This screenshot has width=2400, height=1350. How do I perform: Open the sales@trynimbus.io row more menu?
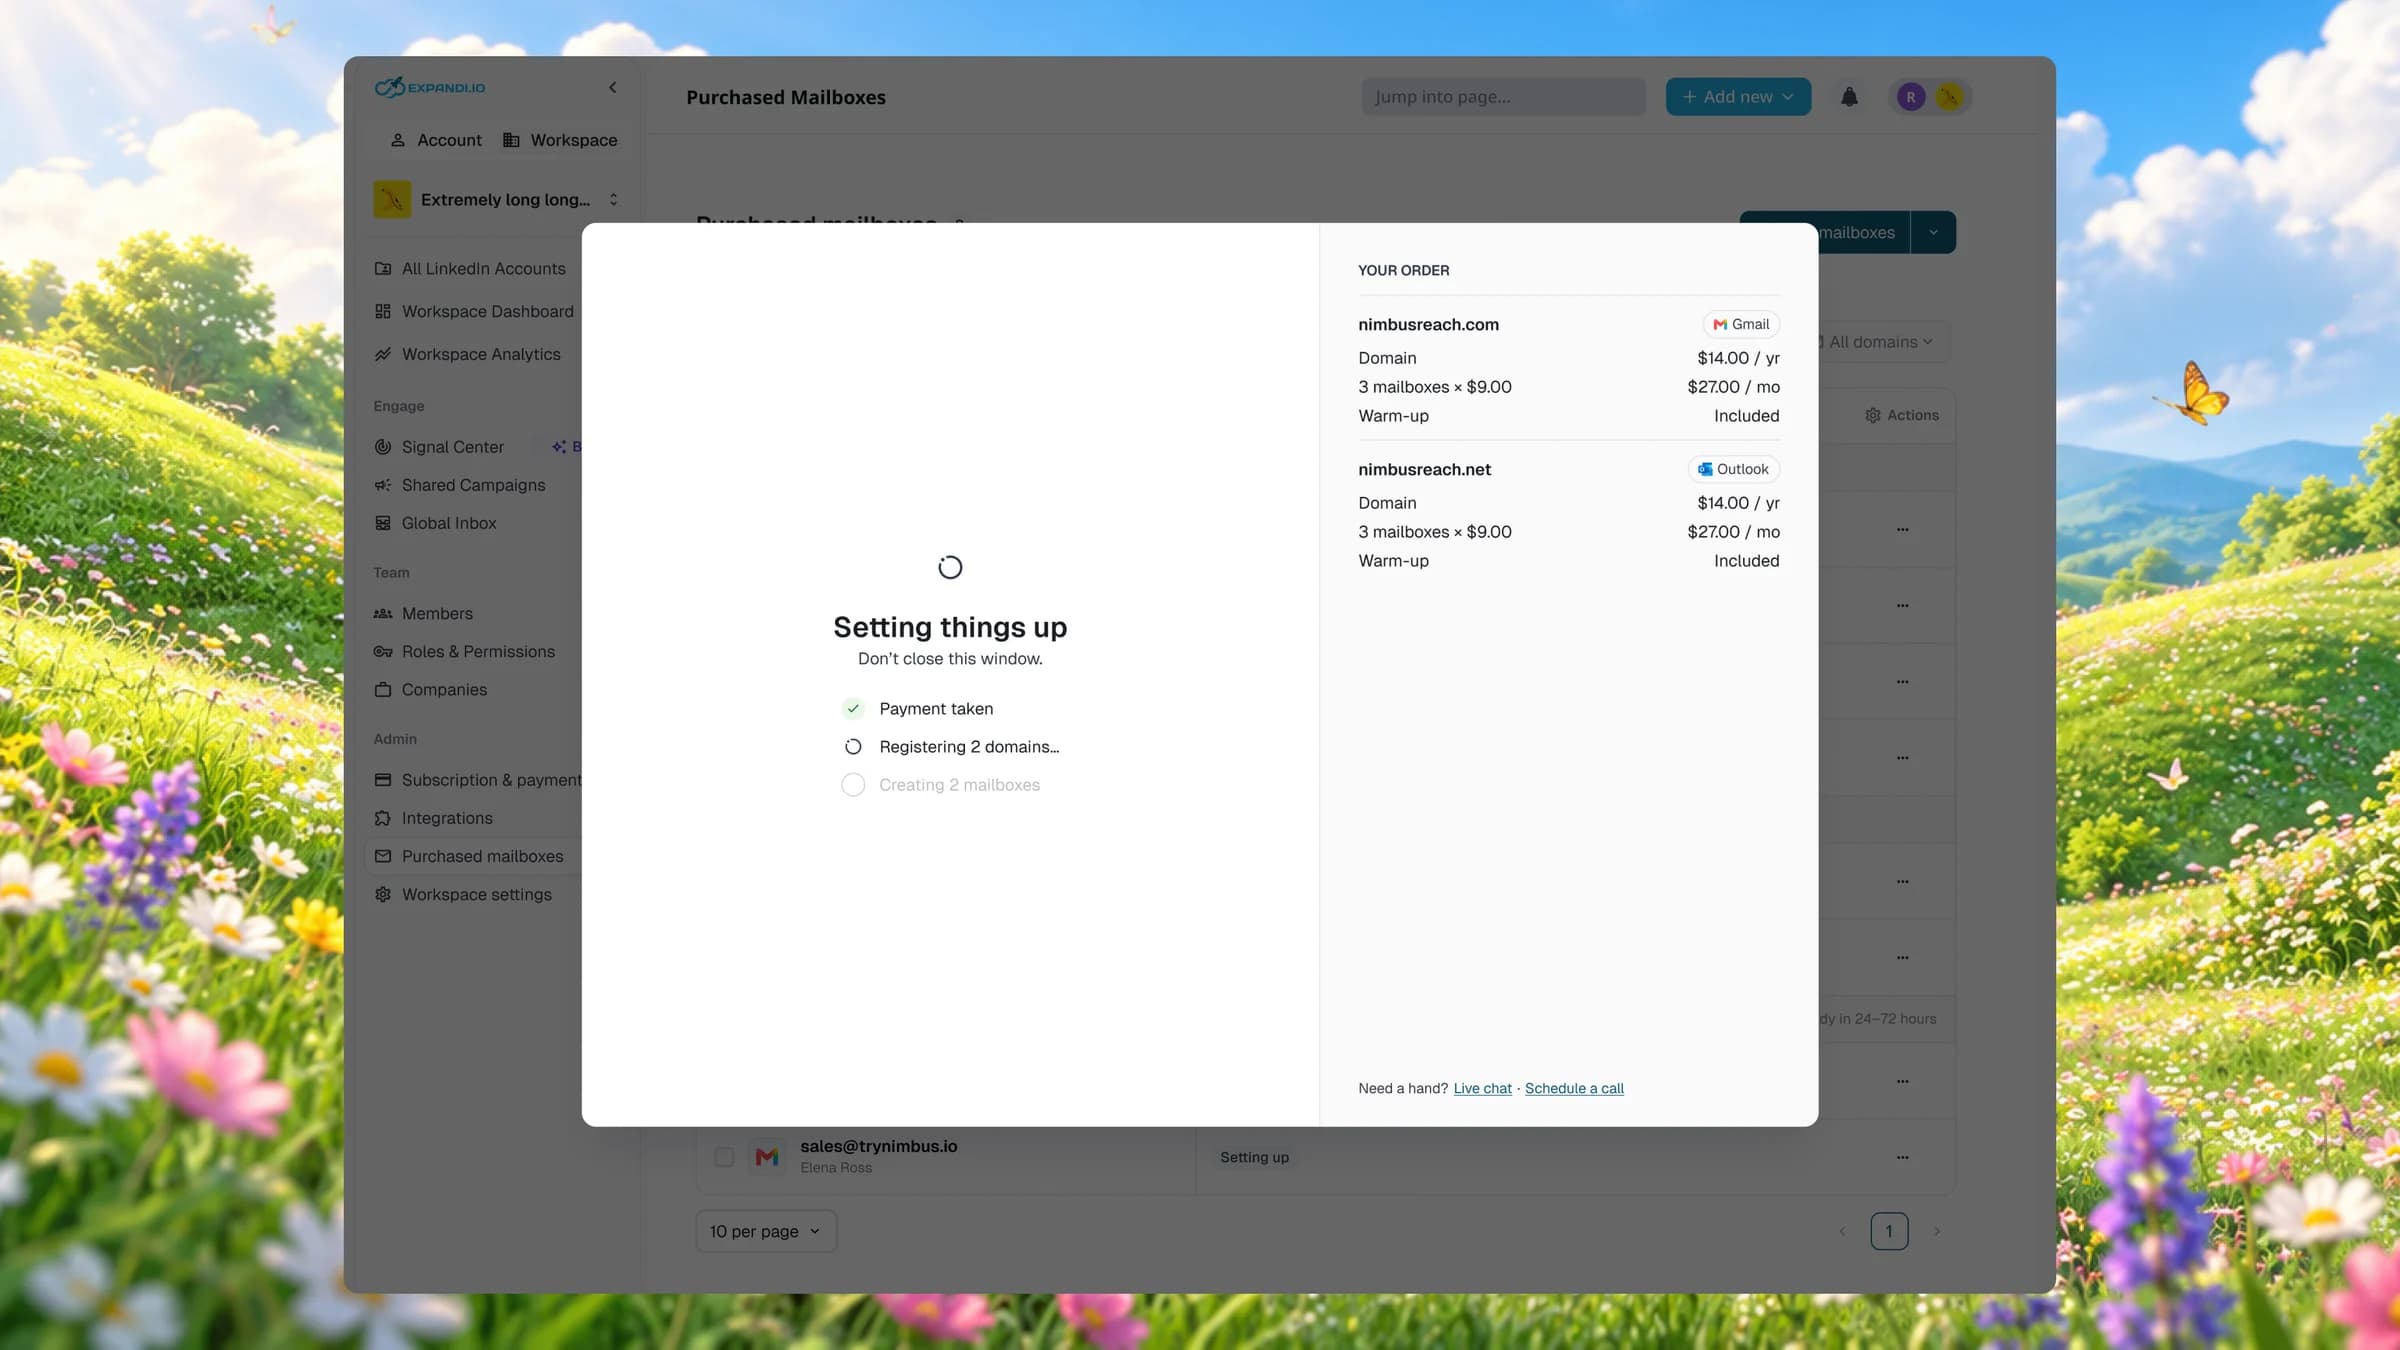(1902, 1157)
